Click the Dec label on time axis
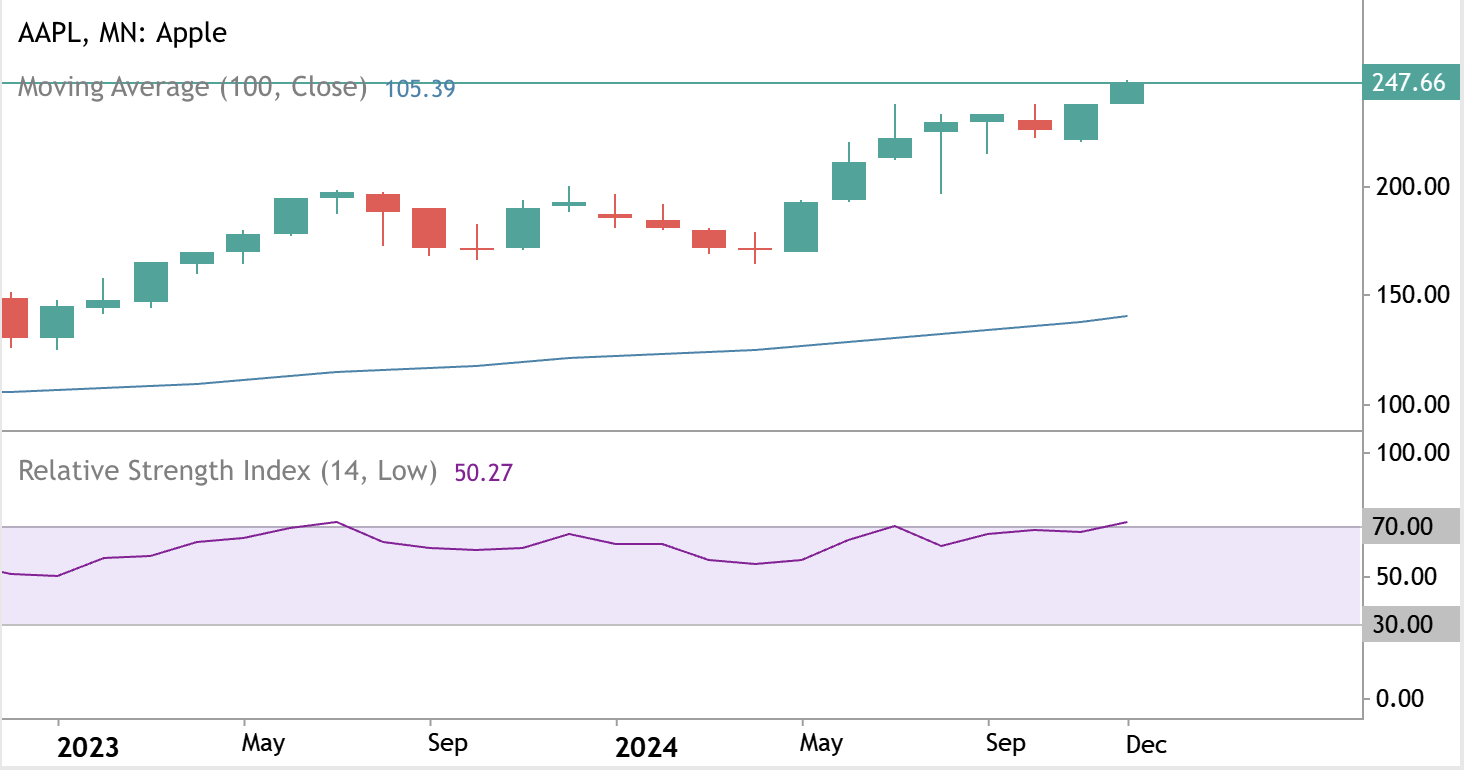1464x770 pixels. (1146, 744)
